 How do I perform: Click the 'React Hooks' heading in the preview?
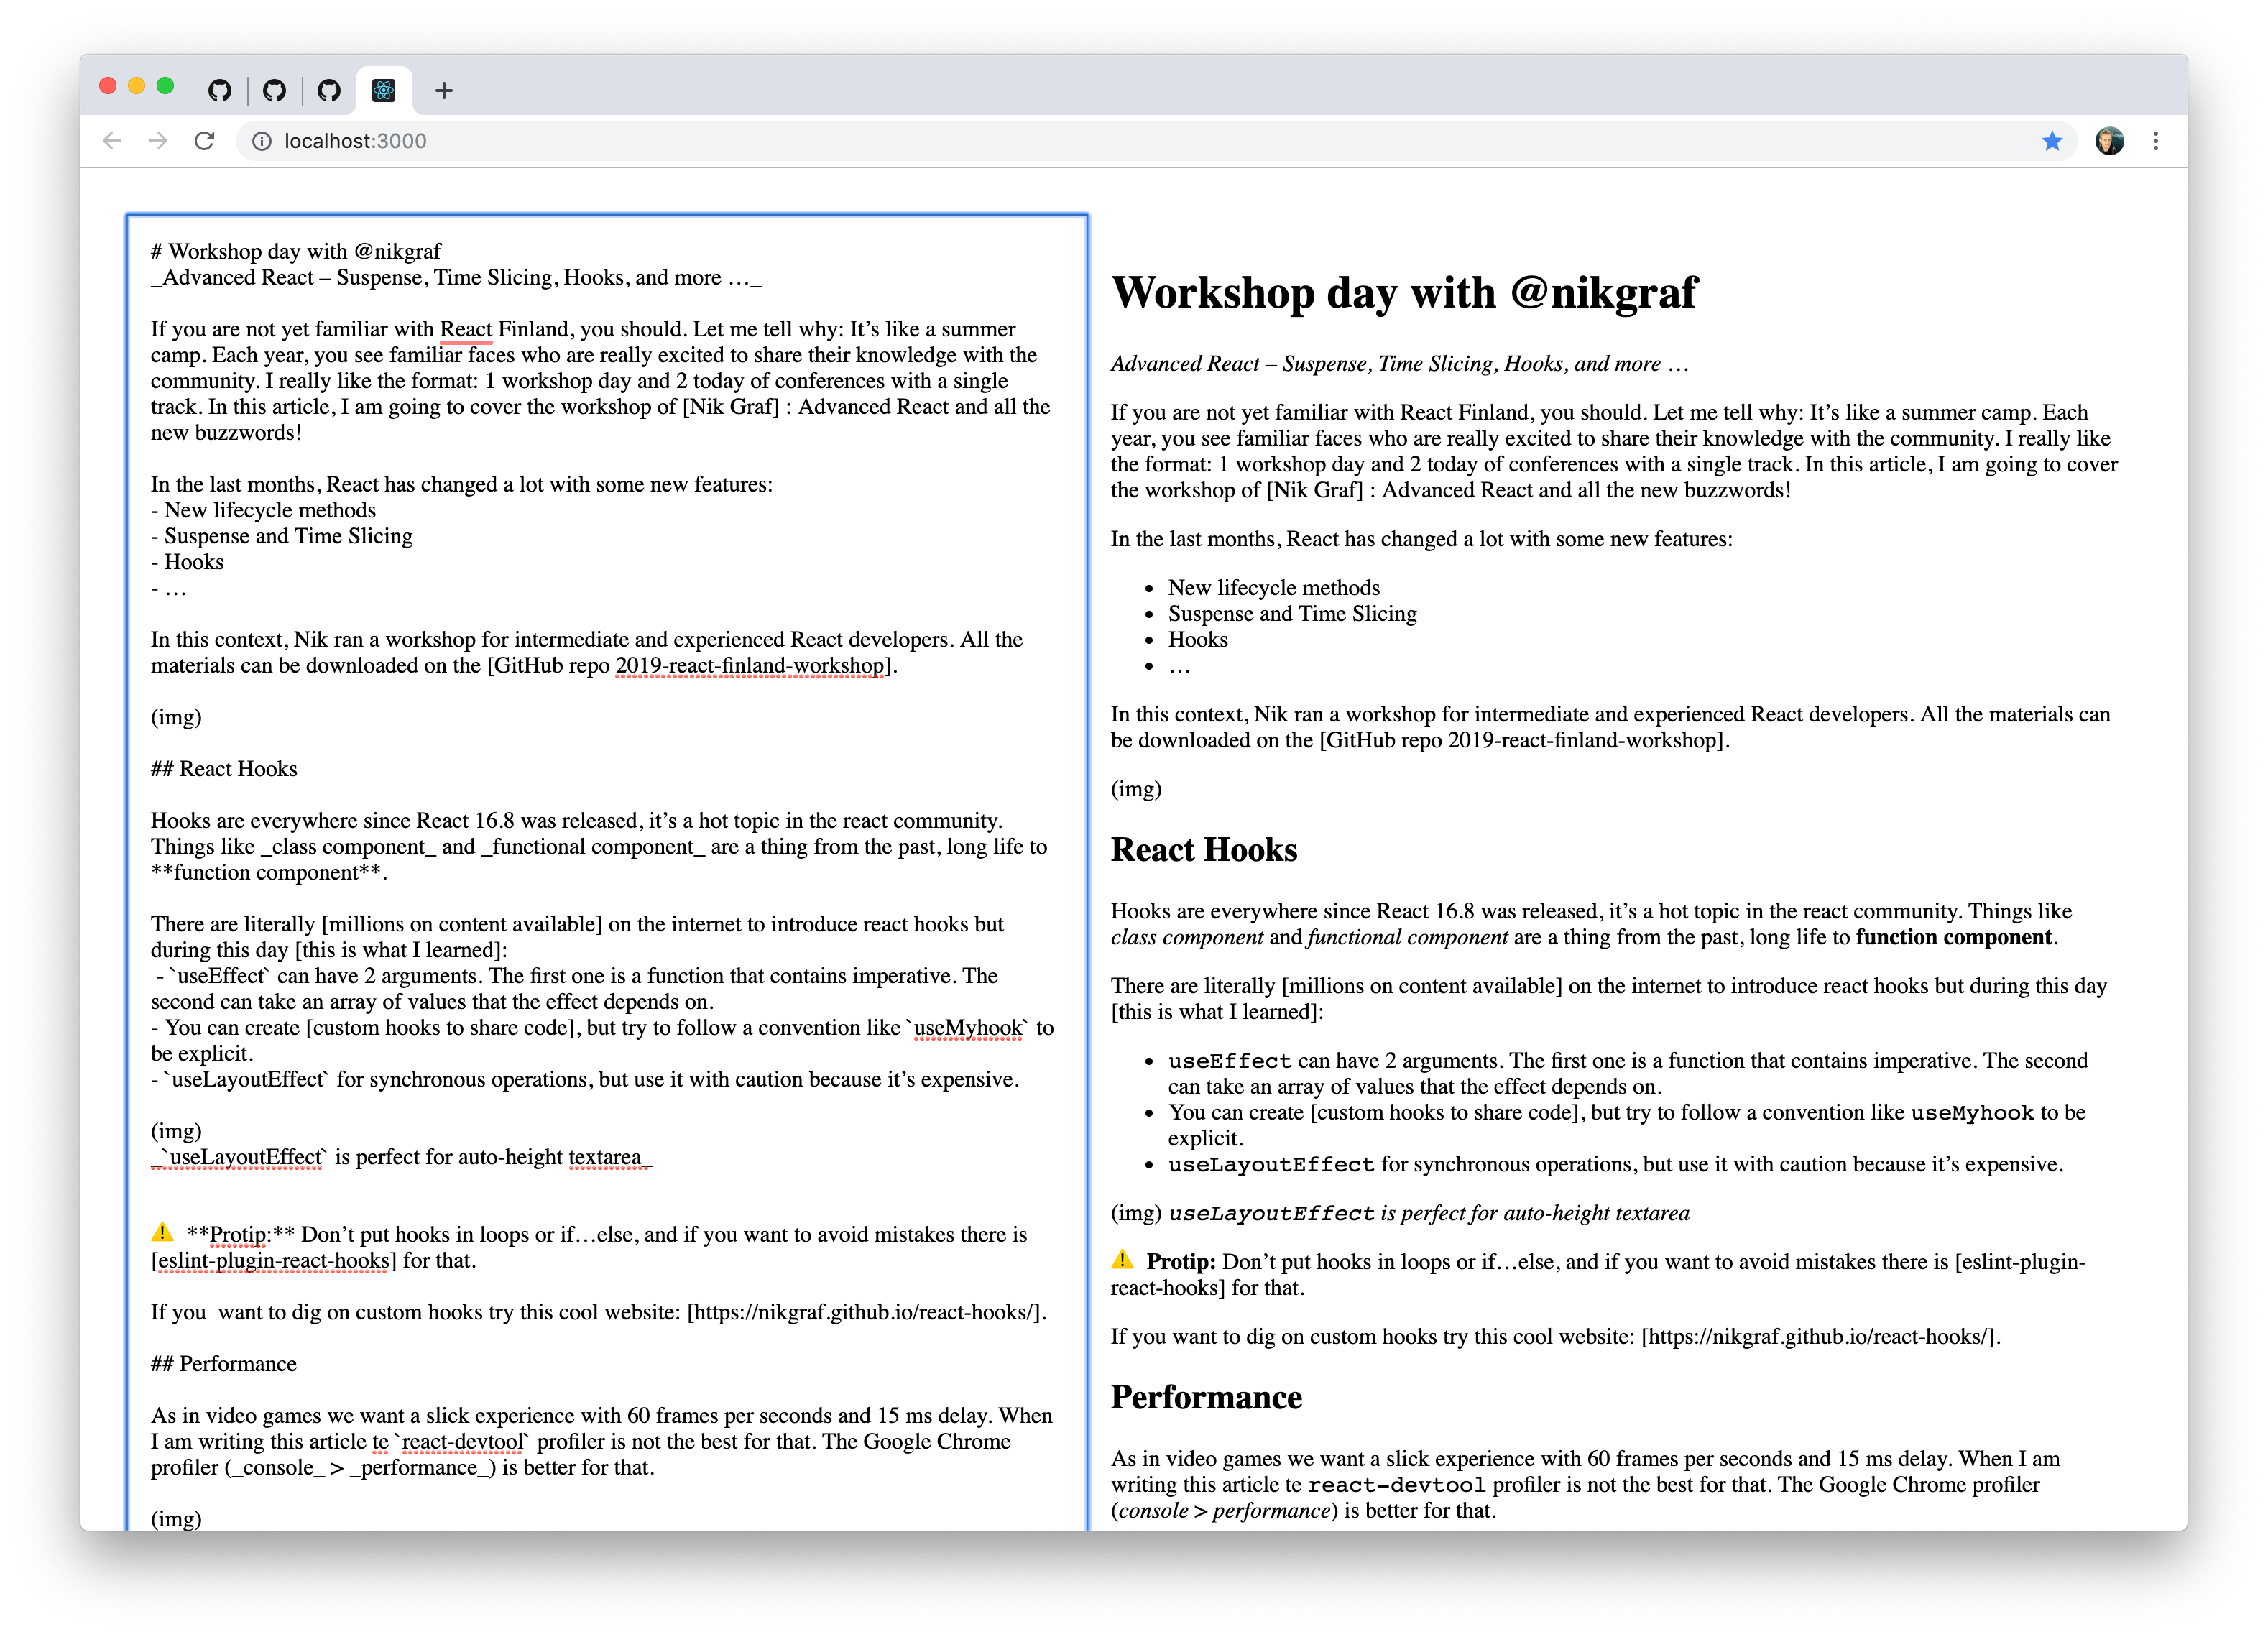click(1204, 849)
